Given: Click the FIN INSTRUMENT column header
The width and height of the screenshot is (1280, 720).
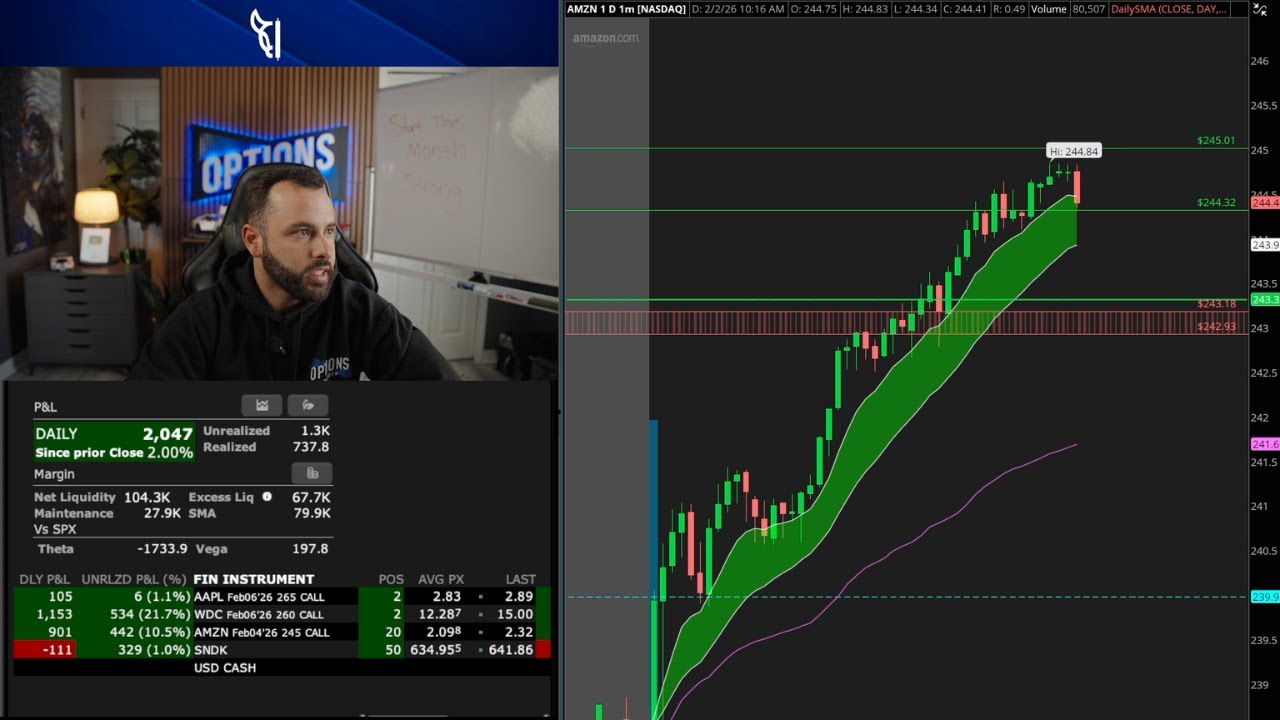Looking at the screenshot, I should (253, 579).
